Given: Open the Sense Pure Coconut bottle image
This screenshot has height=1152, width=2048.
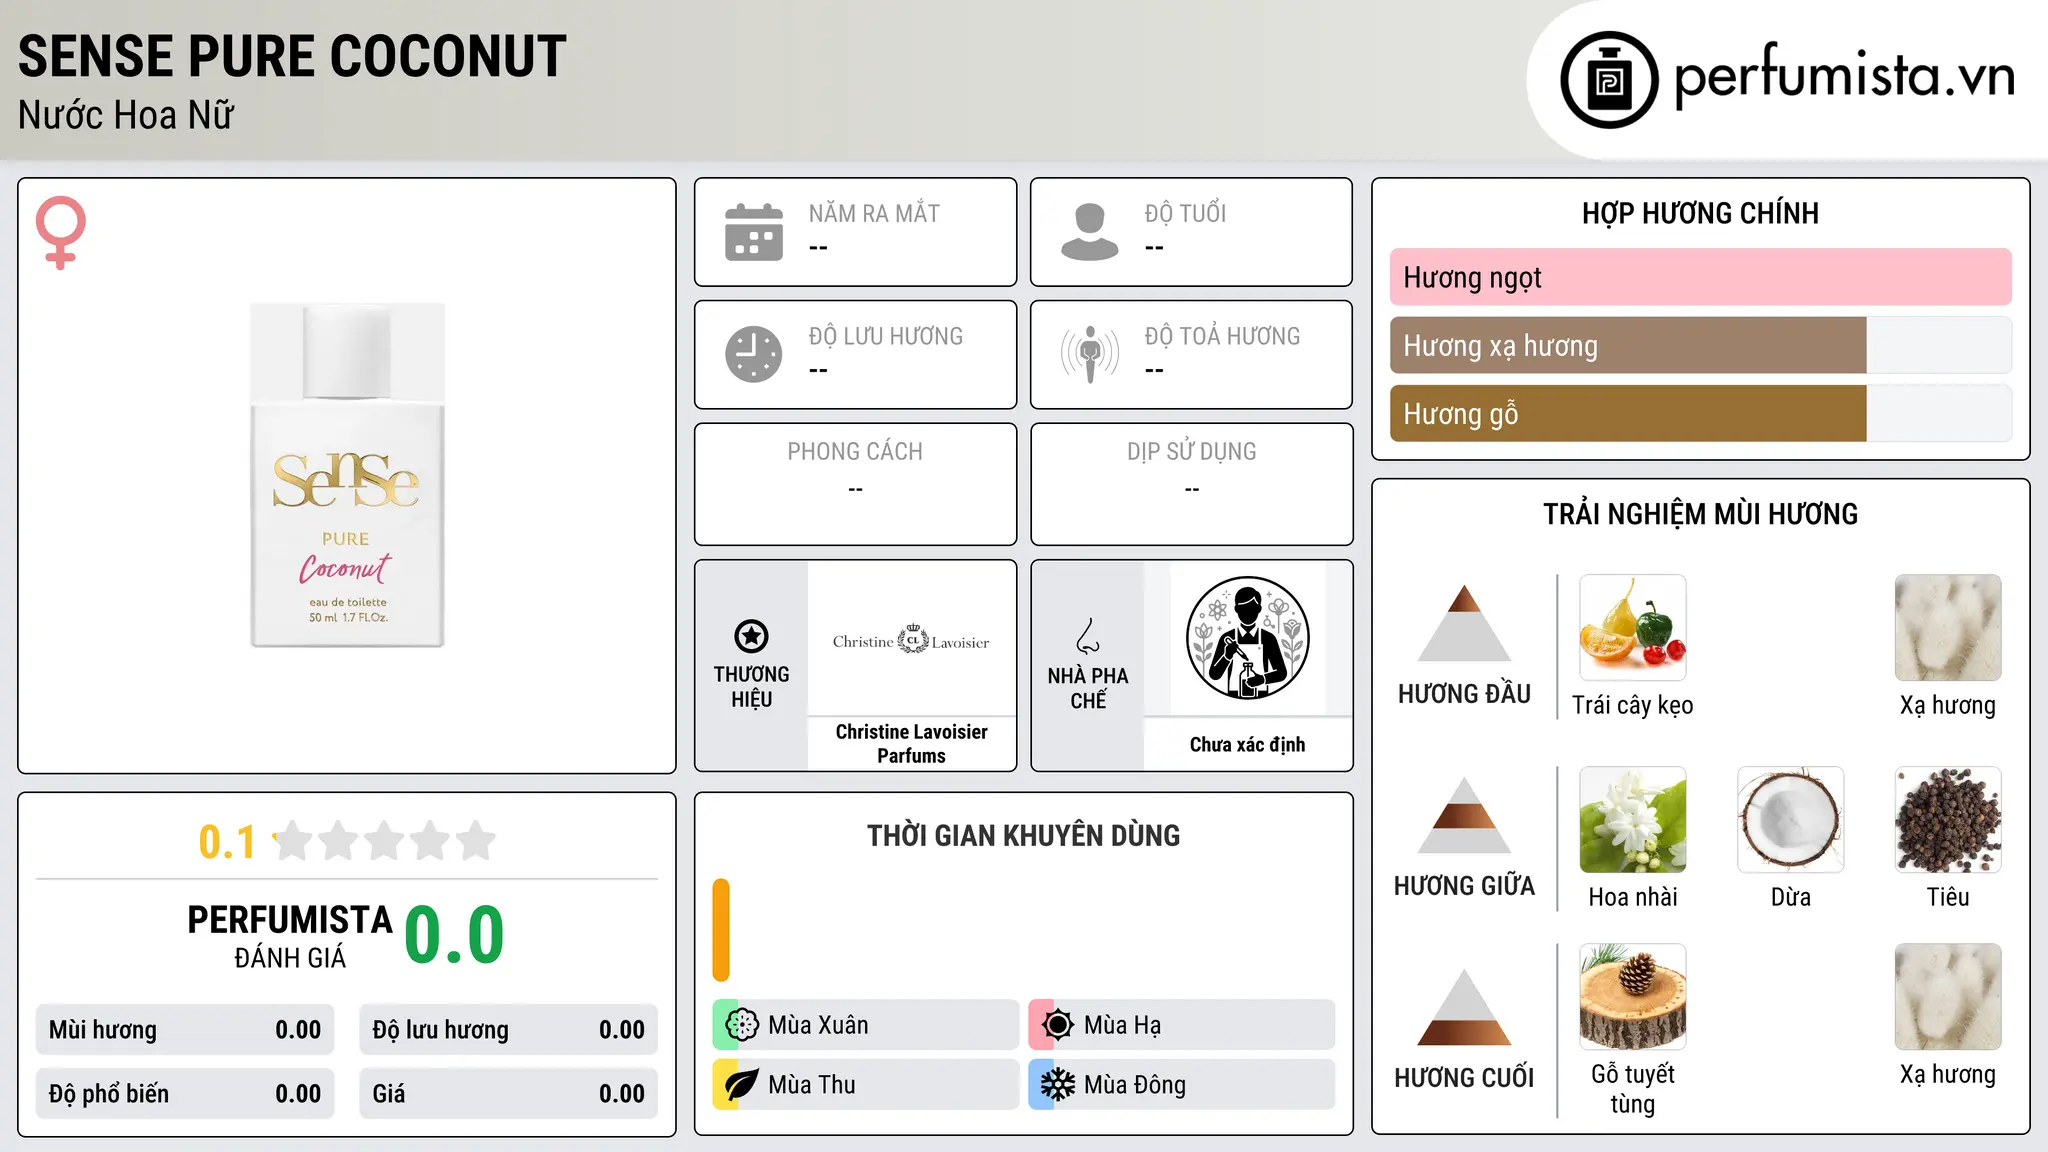Looking at the screenshot, I should point(347,475).
